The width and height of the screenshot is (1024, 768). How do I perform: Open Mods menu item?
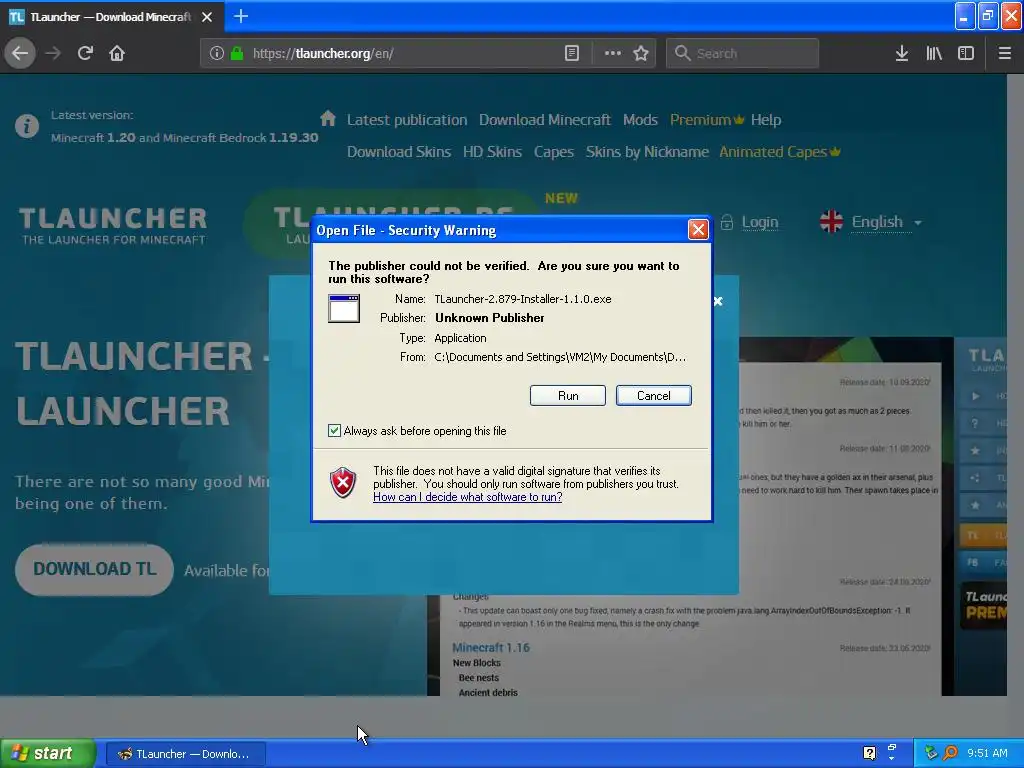[x=640, y=120]
